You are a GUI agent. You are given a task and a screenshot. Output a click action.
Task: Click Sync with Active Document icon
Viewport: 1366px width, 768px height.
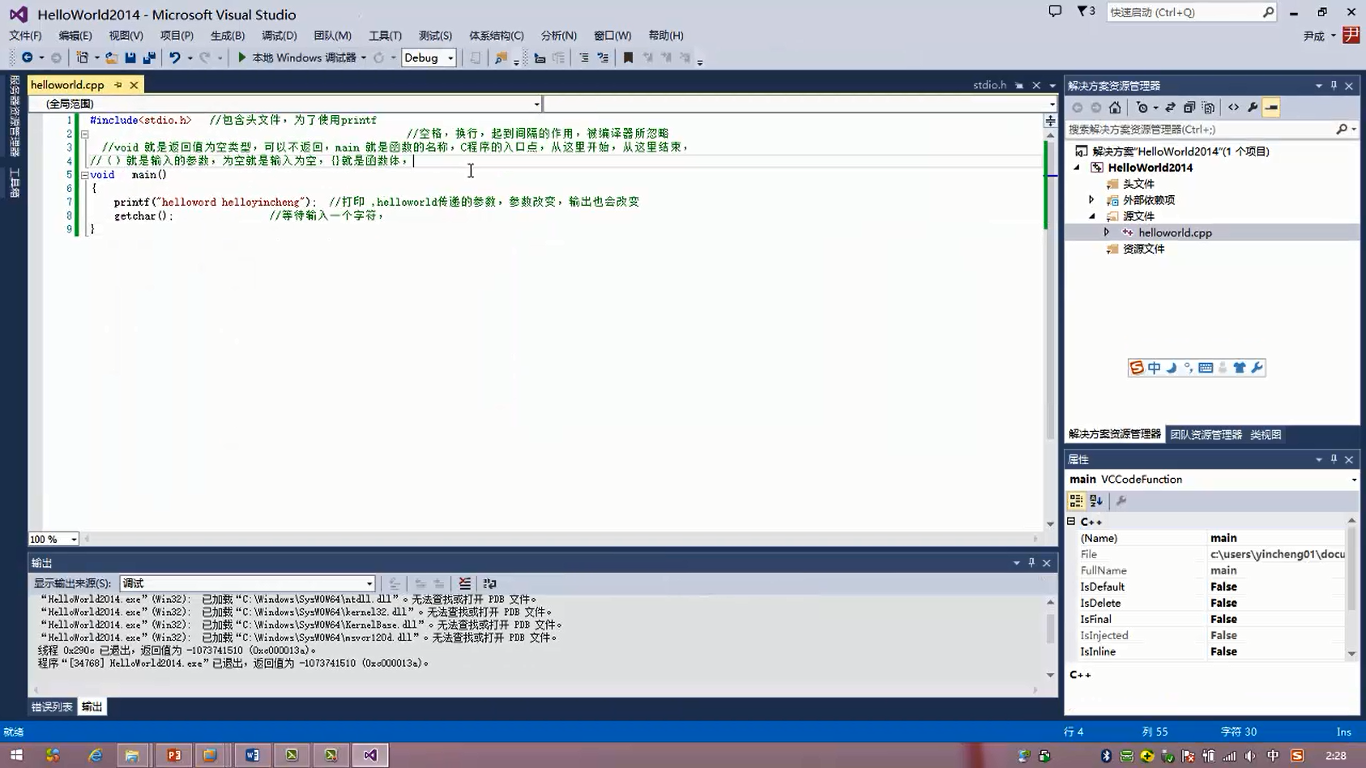[x=1170, y=108]
